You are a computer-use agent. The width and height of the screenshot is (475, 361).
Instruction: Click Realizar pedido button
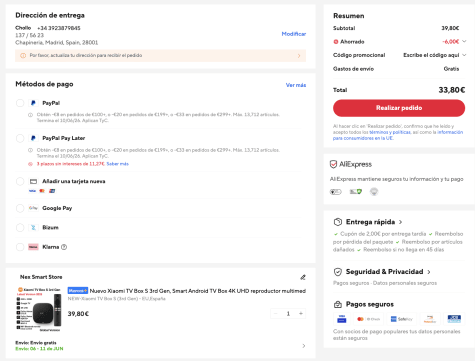399,108
